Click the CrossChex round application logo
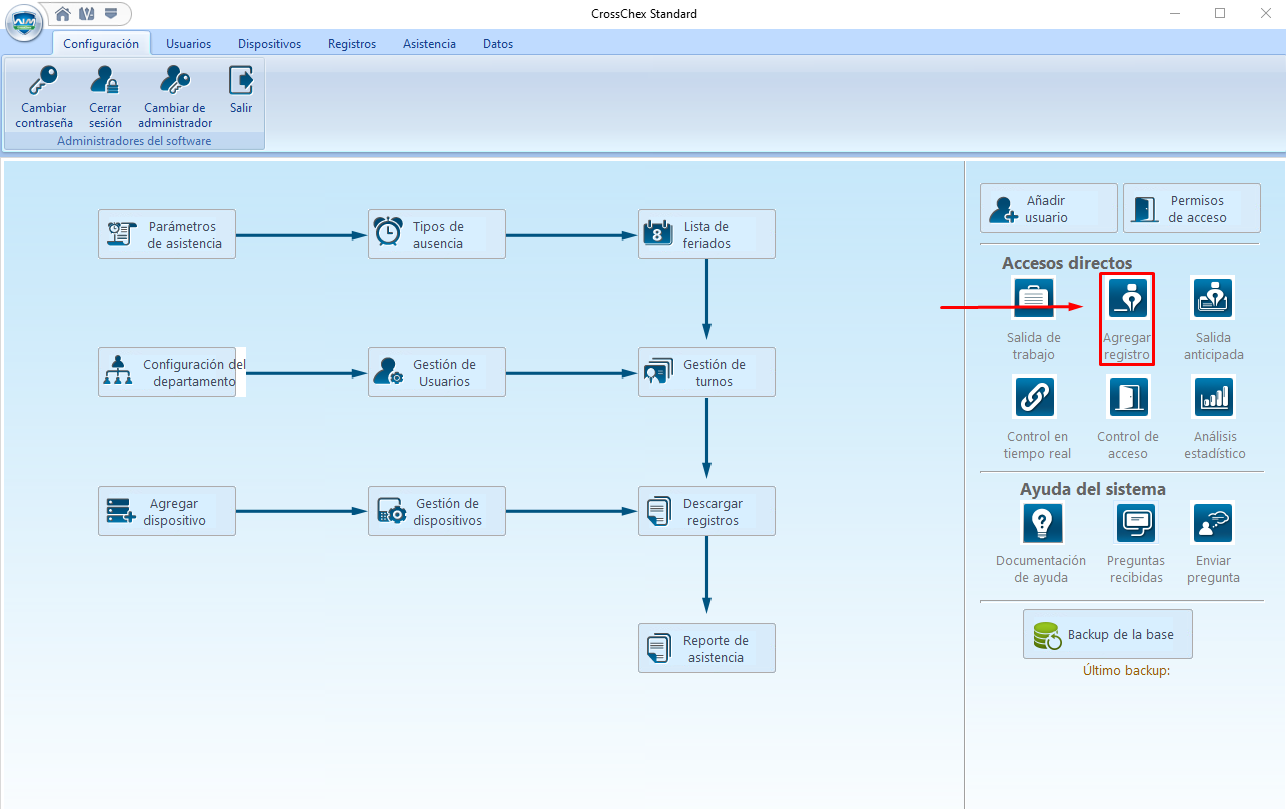The height and width of the screenshot is (809, 1286). (23, 23)
